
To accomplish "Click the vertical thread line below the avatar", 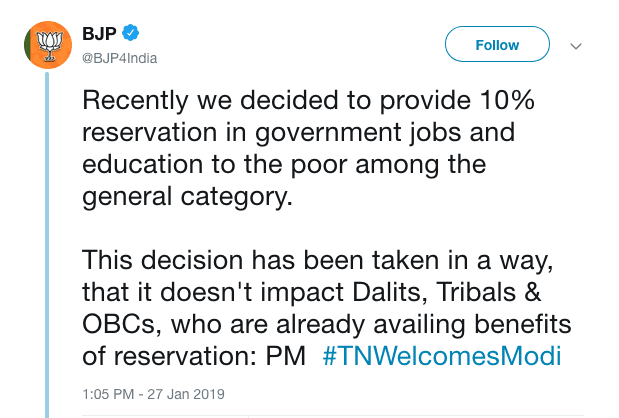I will 47,250.
